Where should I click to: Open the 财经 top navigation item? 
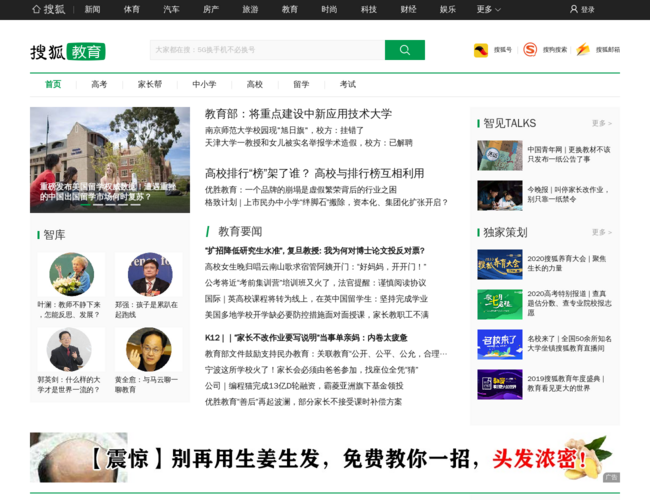tap(408, 9)
